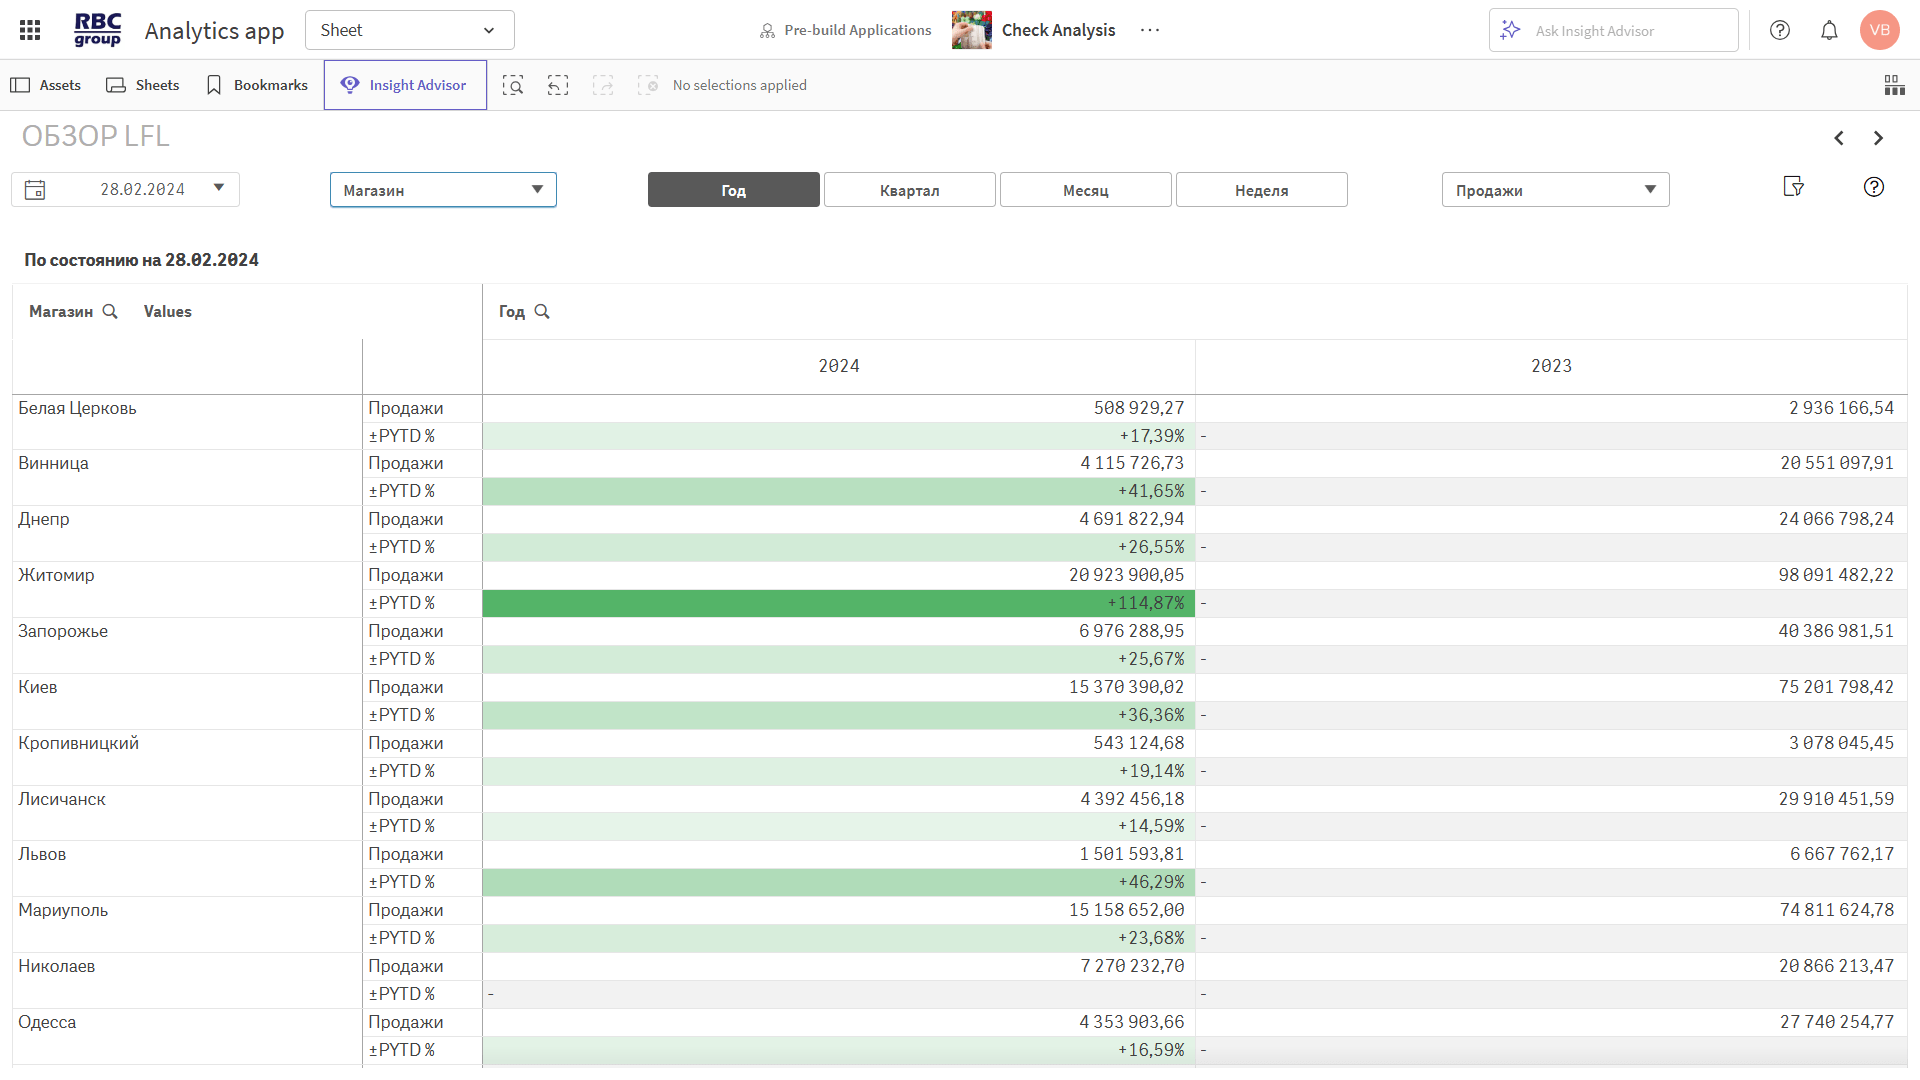Search in the Год dimension magnifier
1920x1080 pixels.
click(542, 312)
